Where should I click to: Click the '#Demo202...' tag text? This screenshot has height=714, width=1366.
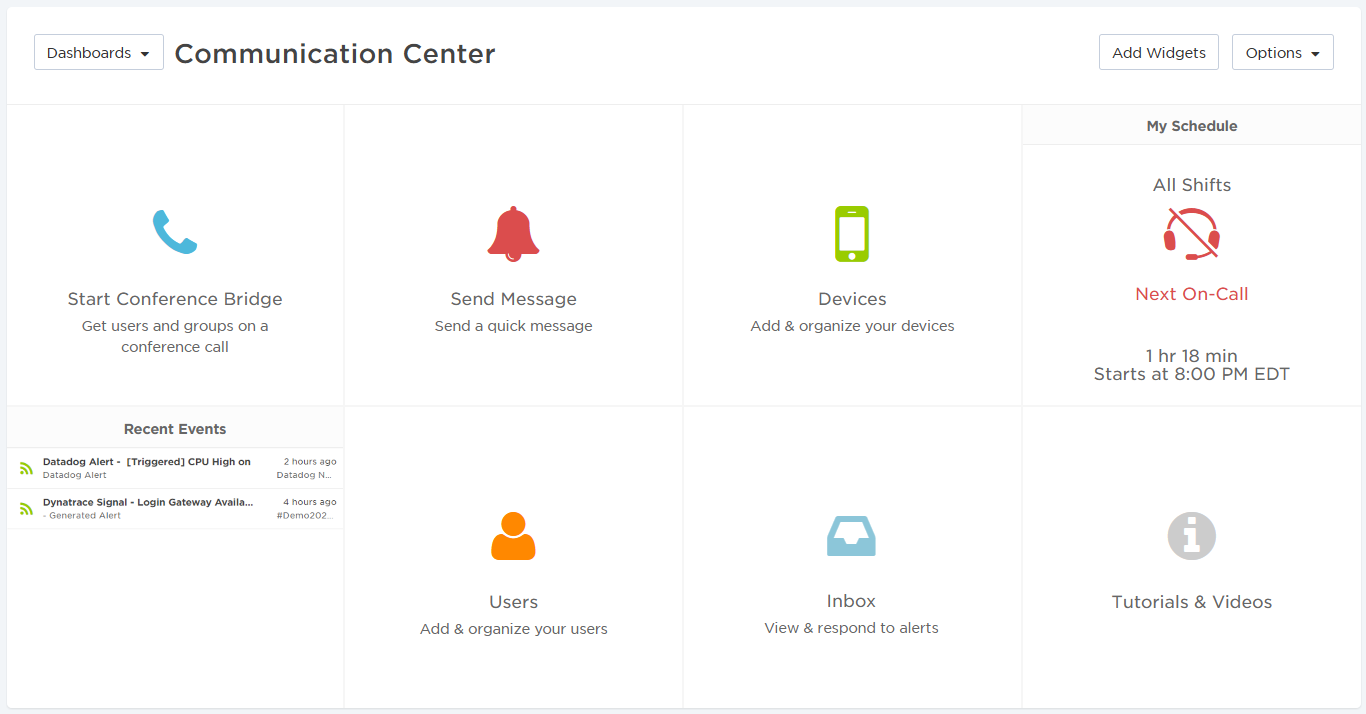pos(306,516)
